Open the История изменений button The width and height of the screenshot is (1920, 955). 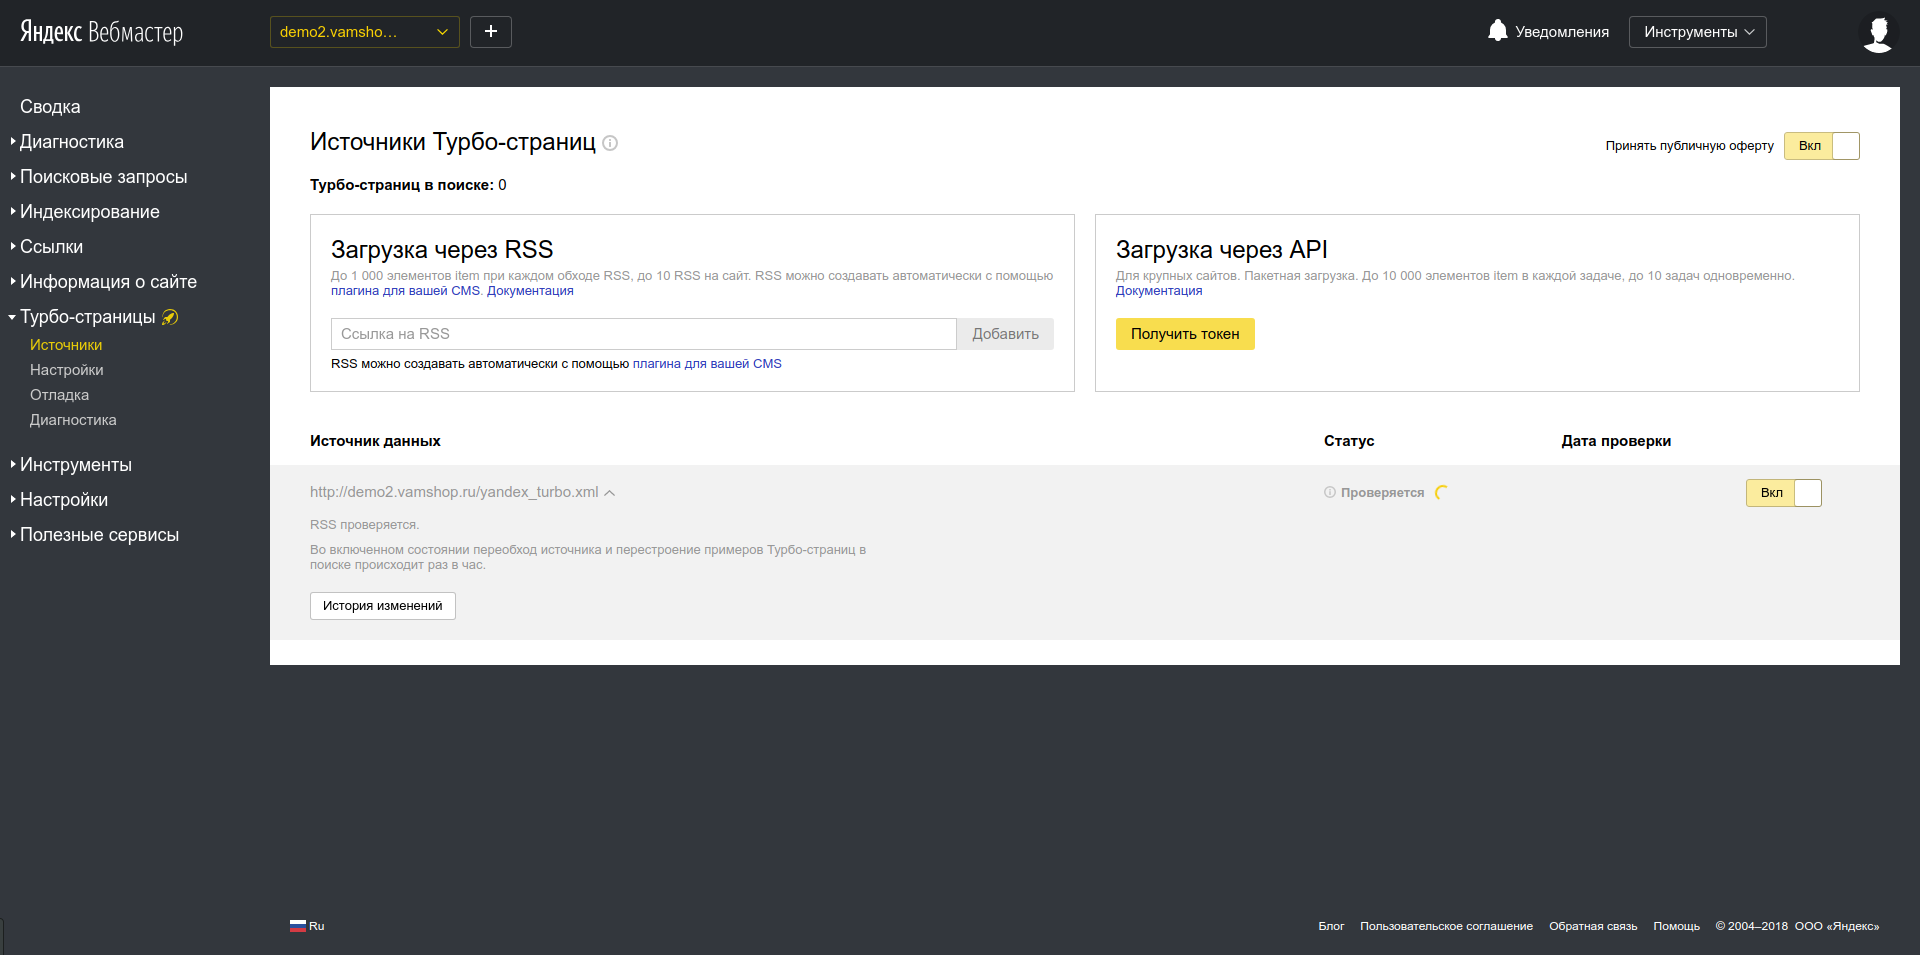pyautogui.click(x=382, y=606)
